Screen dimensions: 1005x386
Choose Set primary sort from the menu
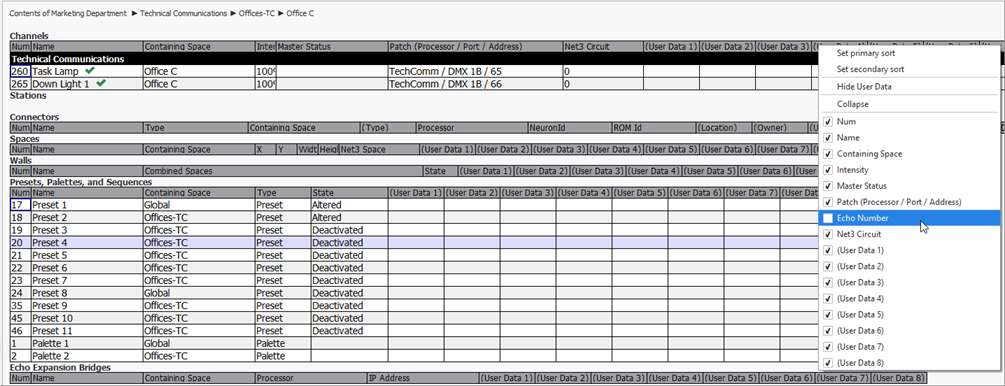[x=909, y=53]
